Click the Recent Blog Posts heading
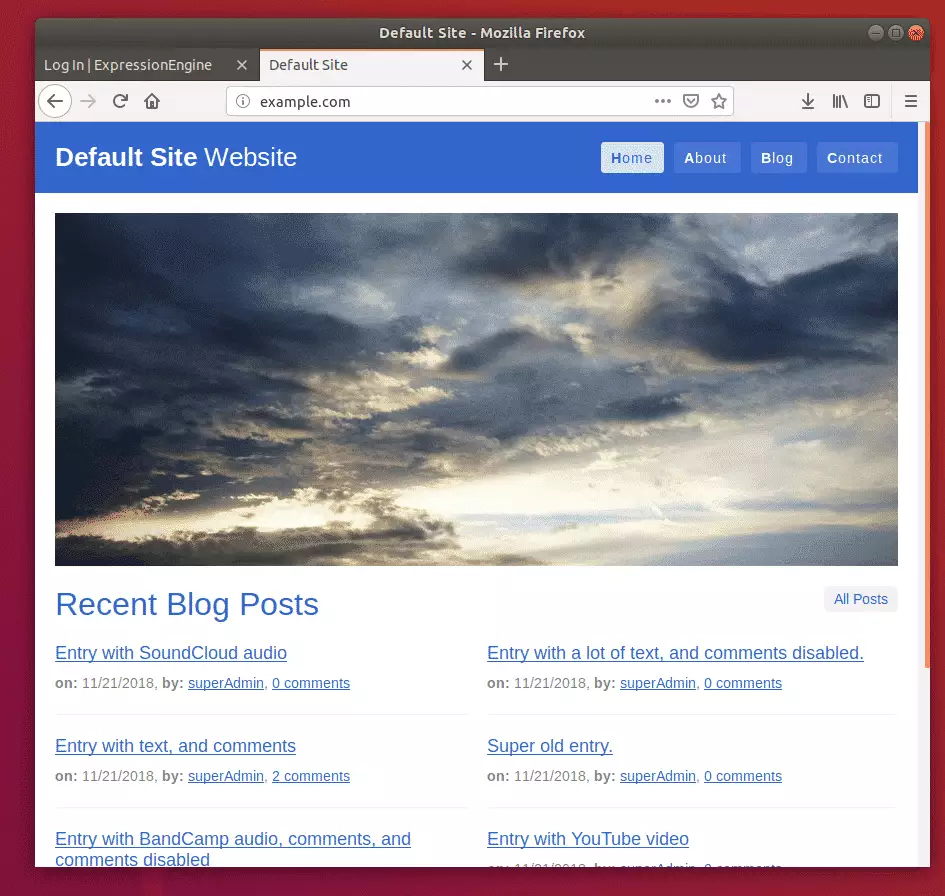Image resolution: width=945 pixels, height=896 pixels. pyautogui.click(x=187, y=604)
